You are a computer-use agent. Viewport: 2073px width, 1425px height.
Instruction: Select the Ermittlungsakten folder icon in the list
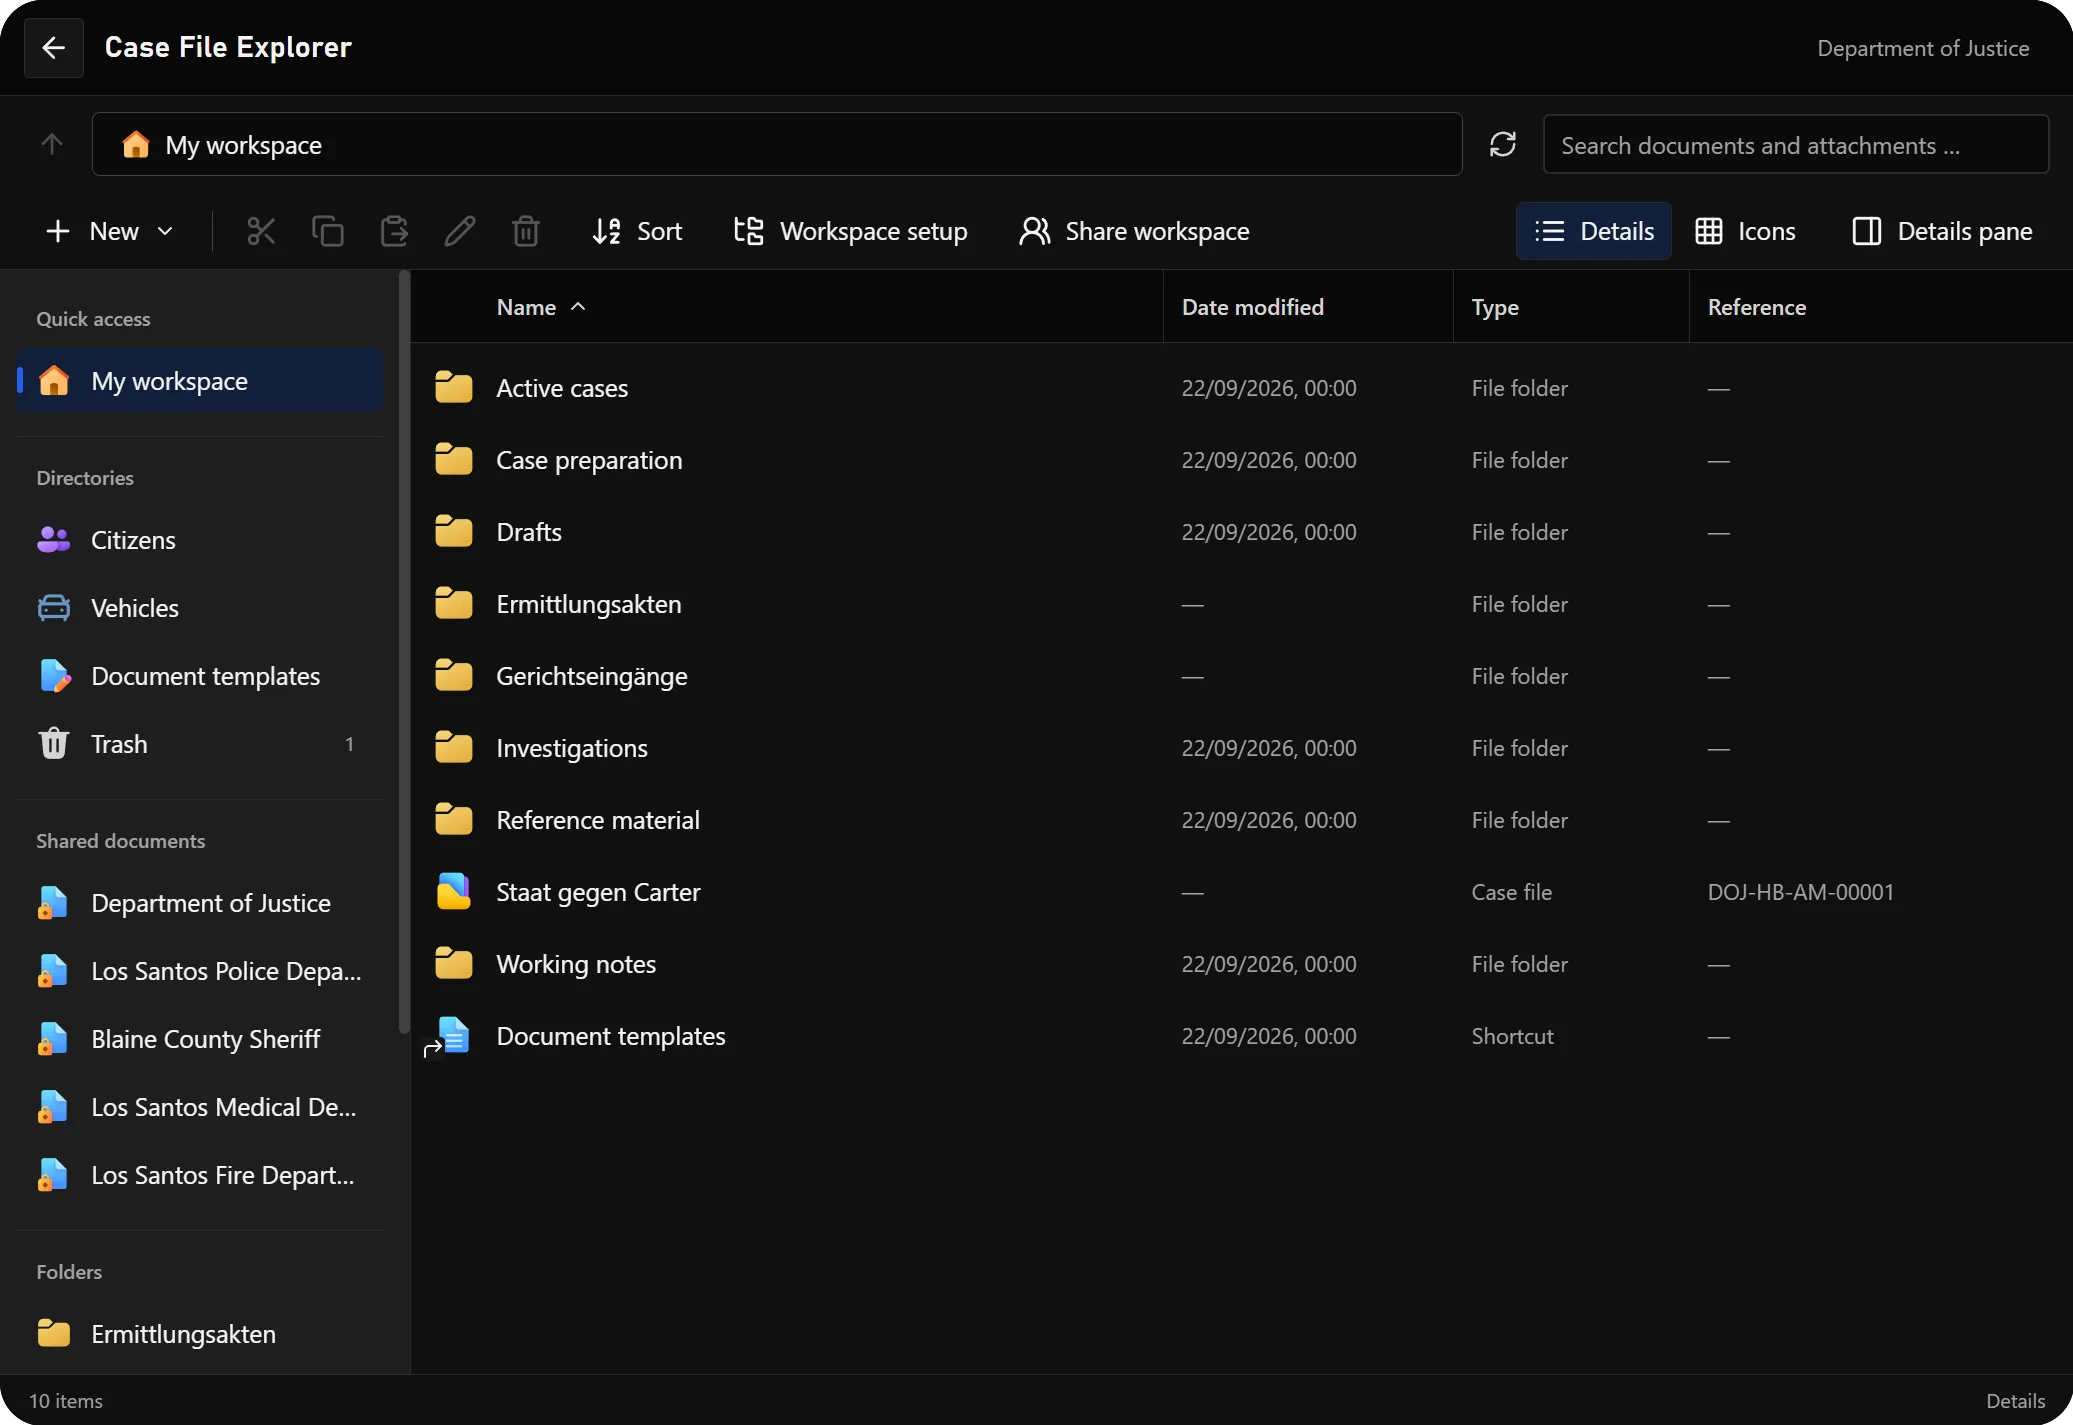(454, 603)
